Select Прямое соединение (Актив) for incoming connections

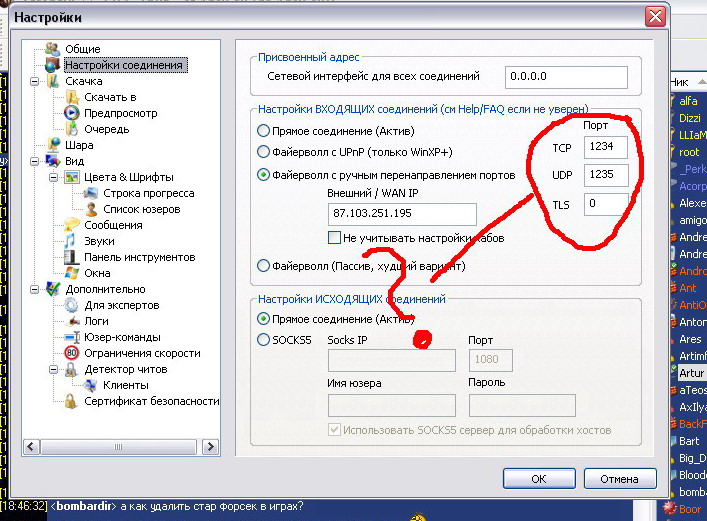pyautogui.click(x=263, y=131)
